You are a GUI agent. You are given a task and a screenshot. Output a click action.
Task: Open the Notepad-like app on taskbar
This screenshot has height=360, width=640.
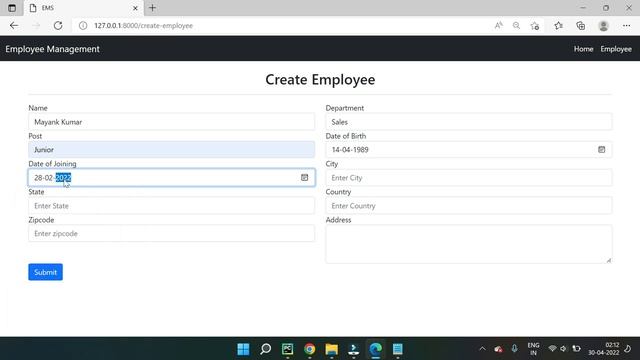coord(398,349)
